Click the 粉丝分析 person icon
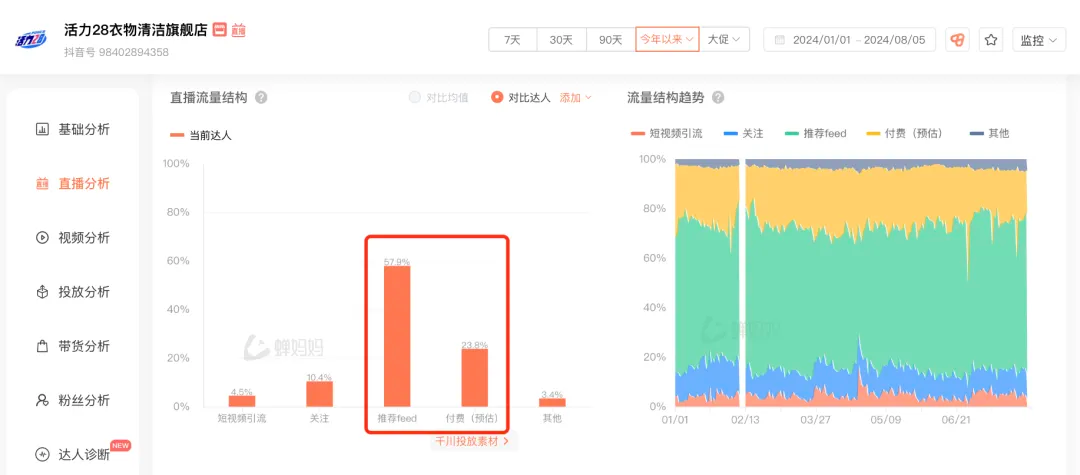1080x475 pixels. 42,400
